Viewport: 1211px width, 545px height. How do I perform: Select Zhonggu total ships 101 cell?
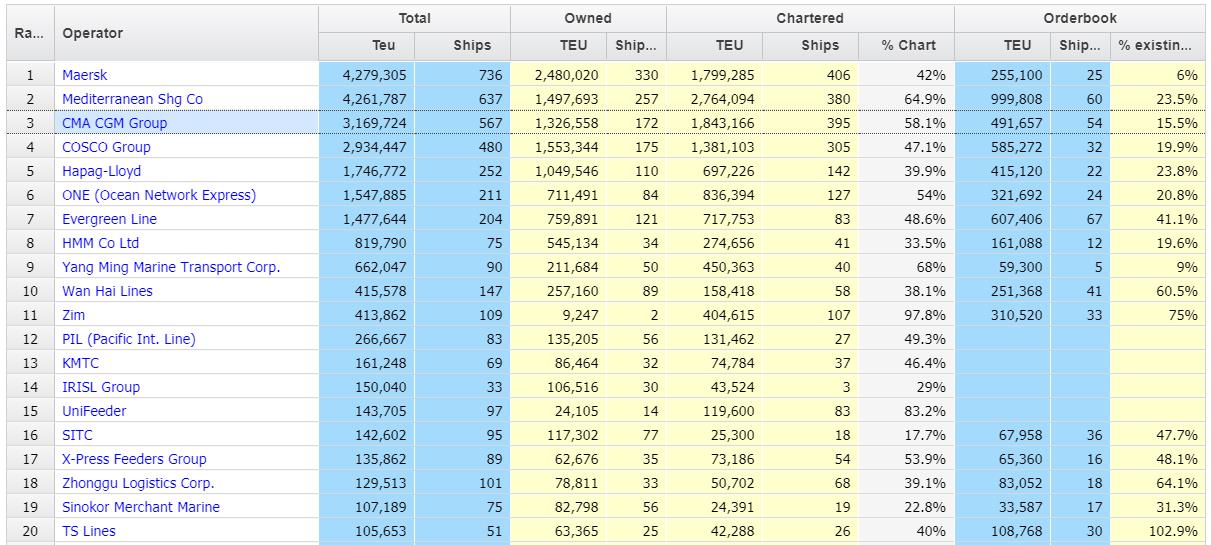(462, 483)
